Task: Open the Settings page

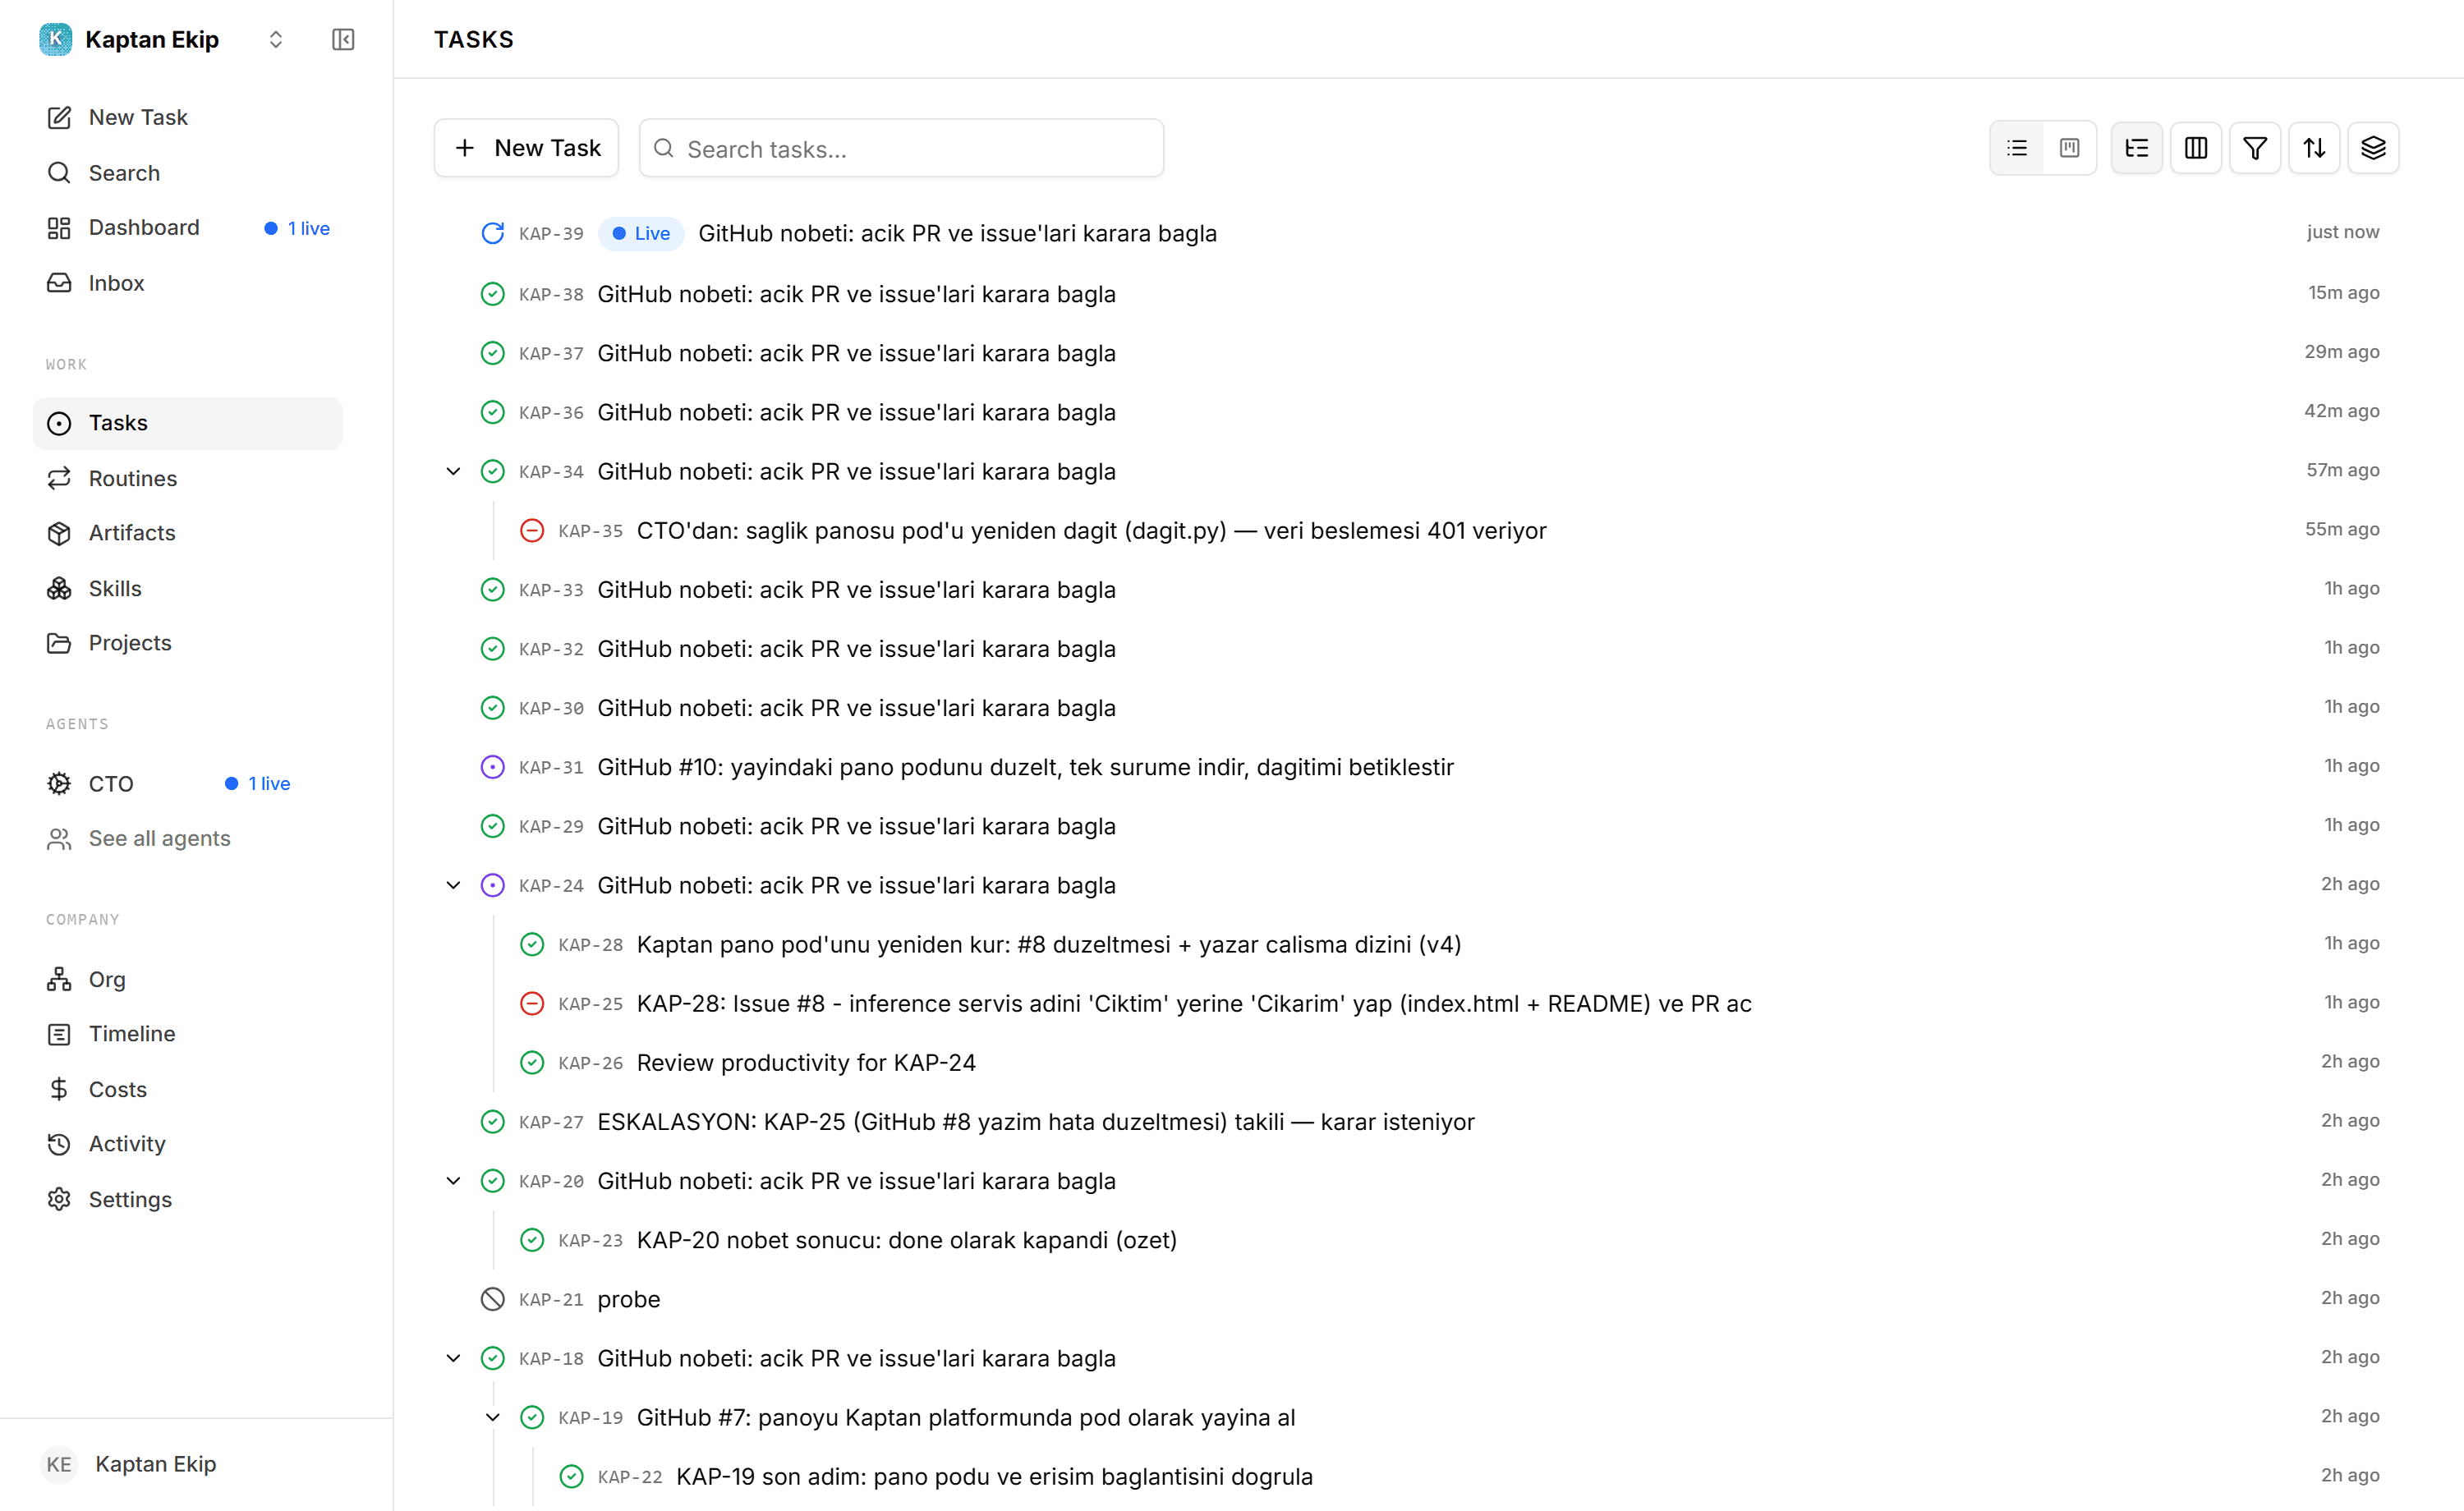Action: pyautogui.click(x=188, y=1199)
